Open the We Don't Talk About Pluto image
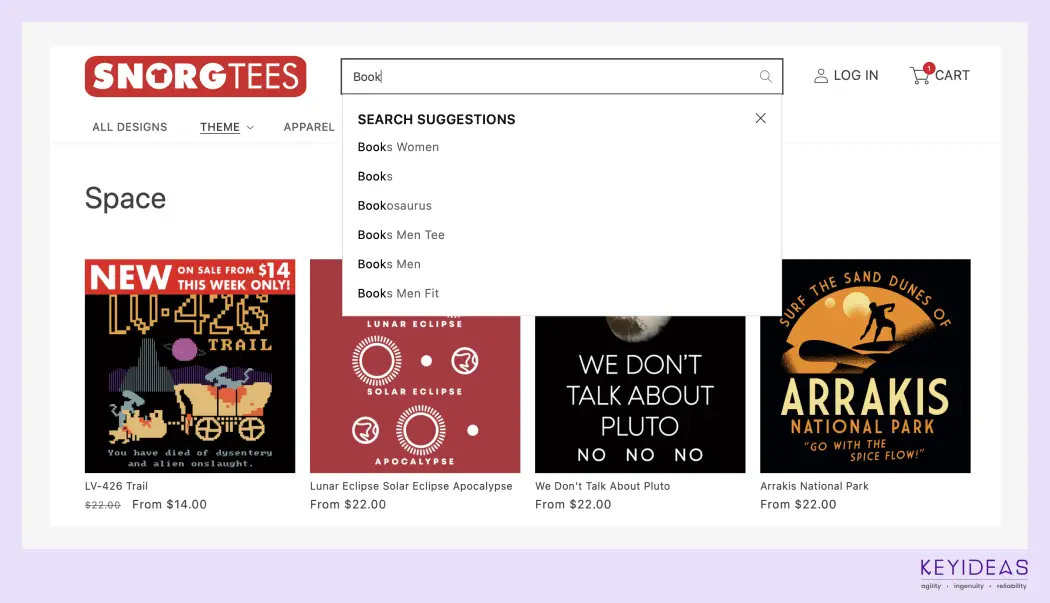This screenshot has width=1050, height=603. [640, 394]
